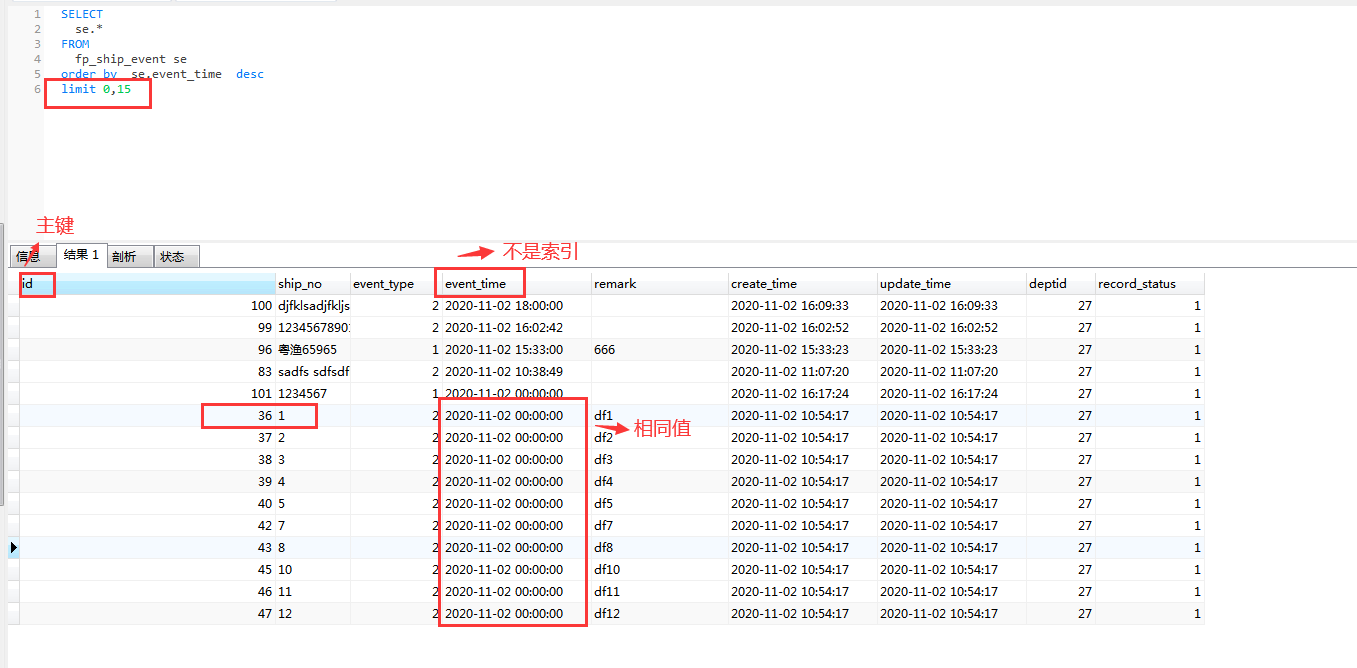Viewport: 1357px width, 668px height.
Task: Click event_type cell in row id 96
Action: pos(396,350)
